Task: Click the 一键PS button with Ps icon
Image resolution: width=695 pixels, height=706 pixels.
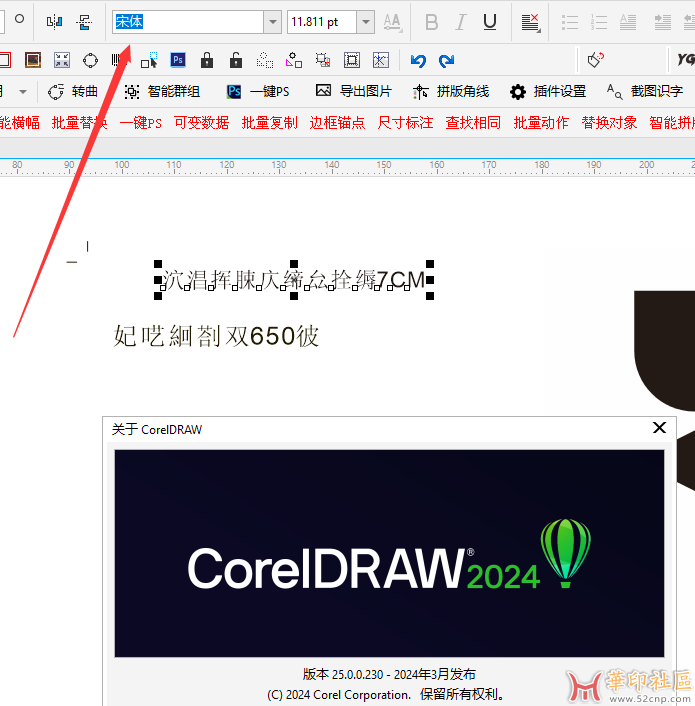Action: [258, 92]
